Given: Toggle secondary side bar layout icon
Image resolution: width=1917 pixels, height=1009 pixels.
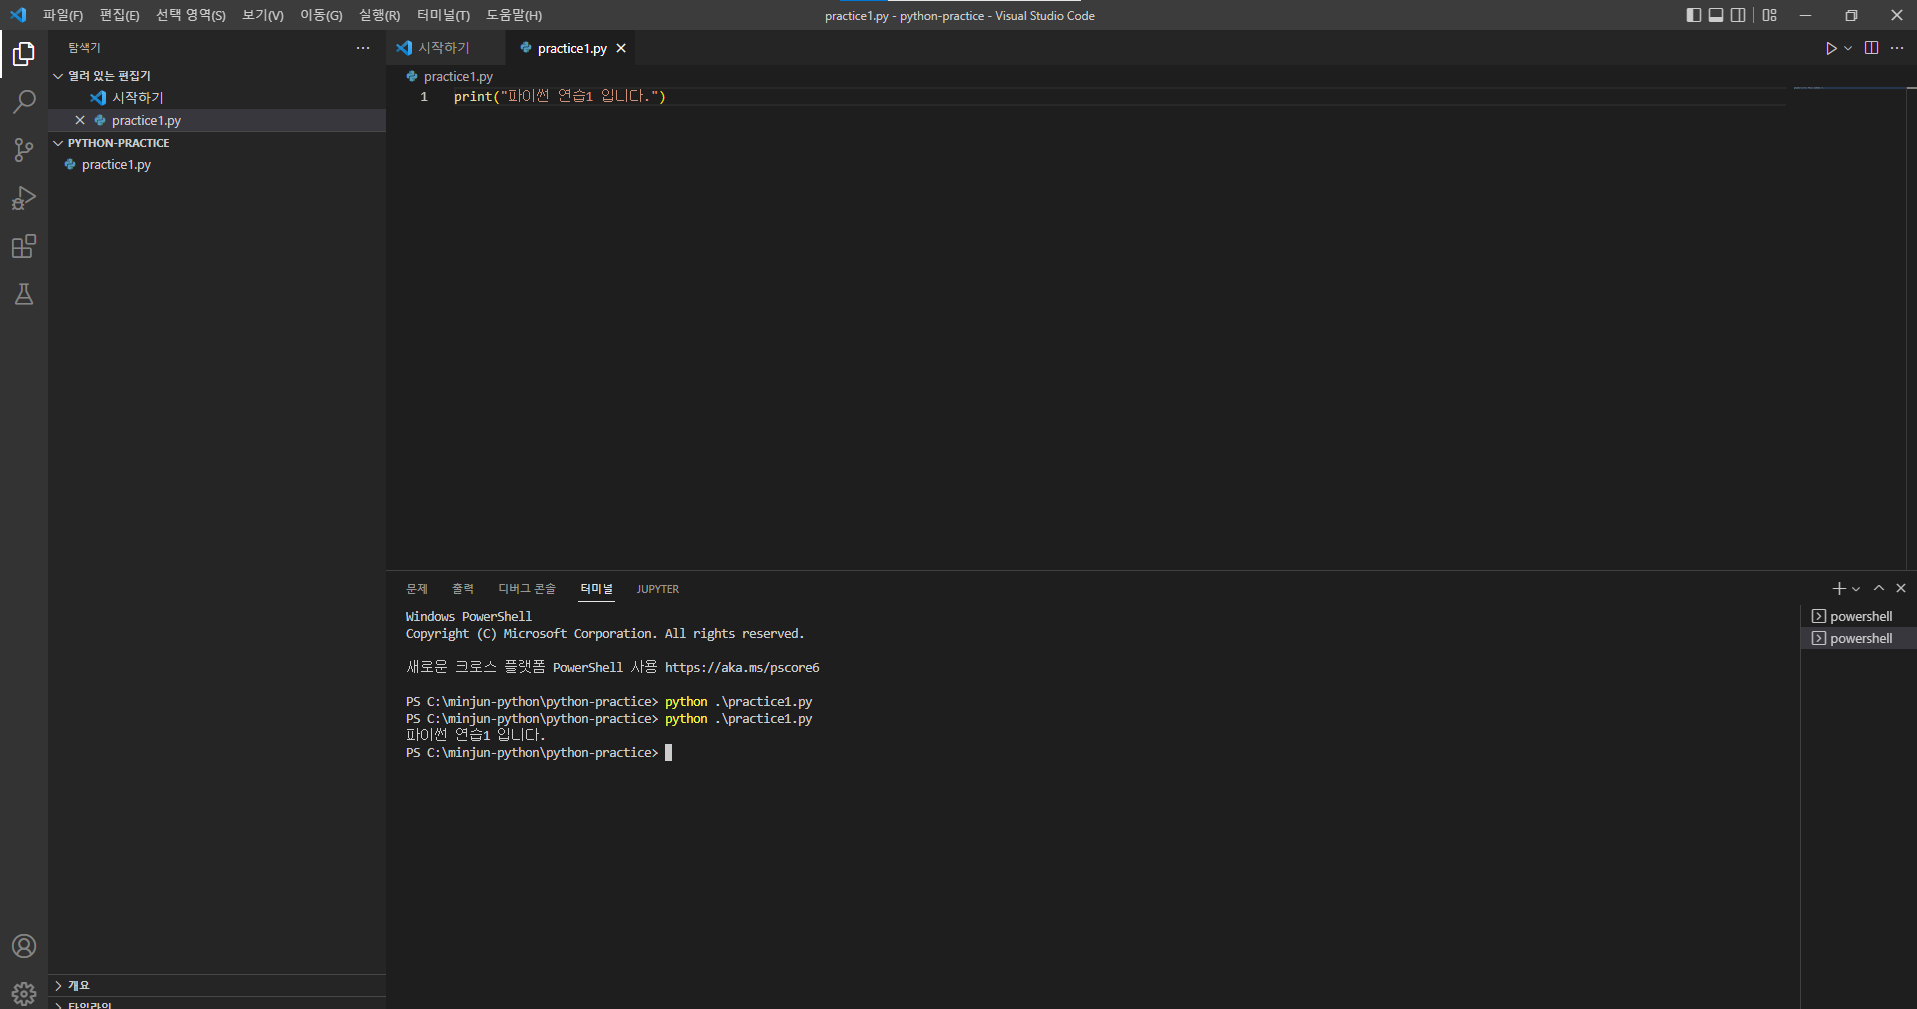Looking at the screenshot, I should (1738, 15).
